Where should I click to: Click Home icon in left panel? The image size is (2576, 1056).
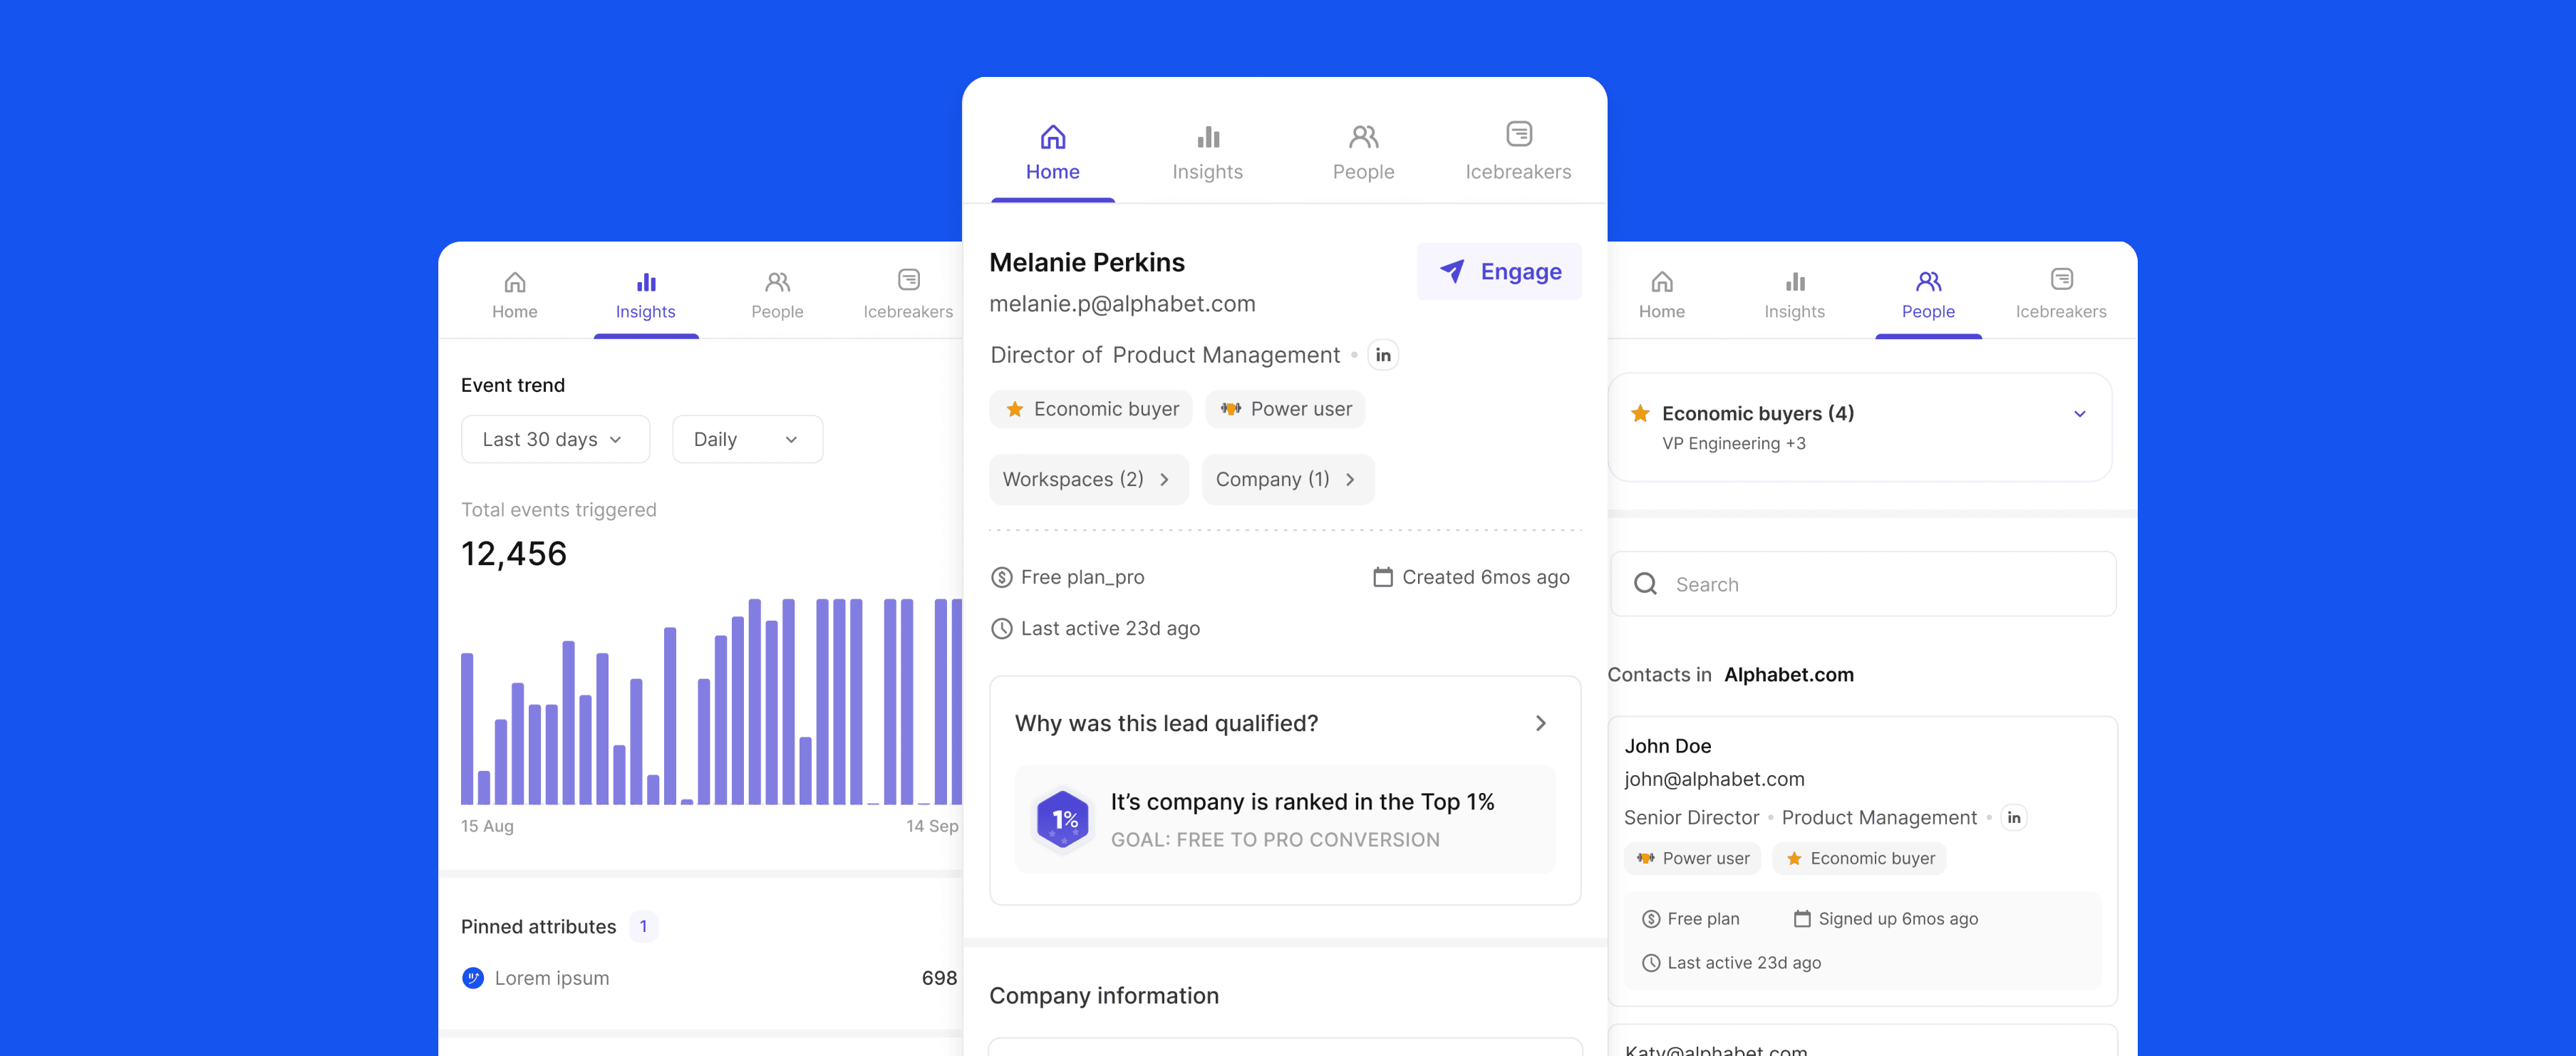tap(514, 282)
